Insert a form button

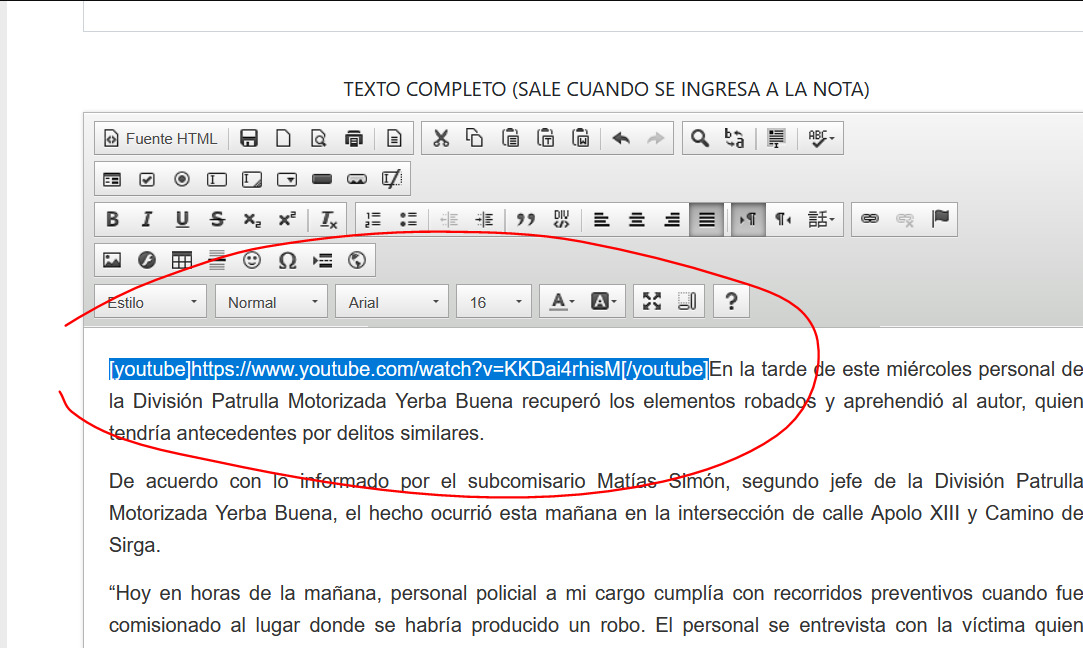[x=322, y=180]
